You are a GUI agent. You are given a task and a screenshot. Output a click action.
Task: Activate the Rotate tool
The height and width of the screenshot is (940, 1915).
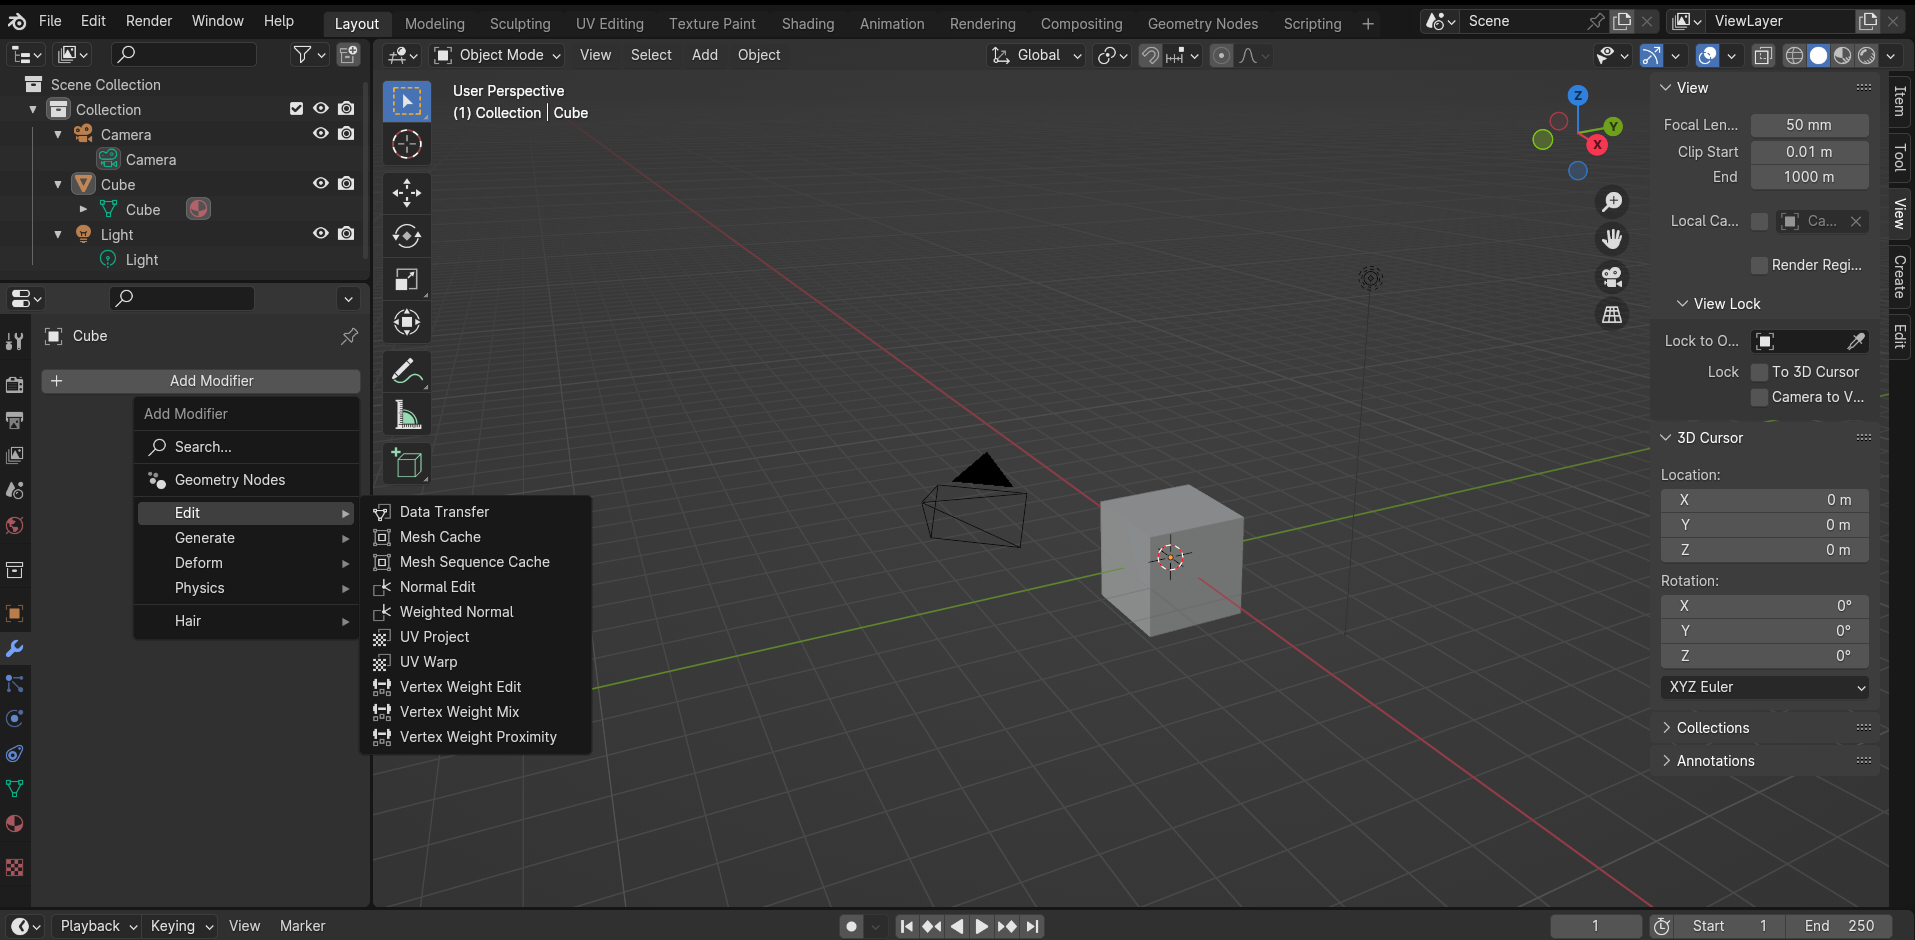[x=407, y=236]
